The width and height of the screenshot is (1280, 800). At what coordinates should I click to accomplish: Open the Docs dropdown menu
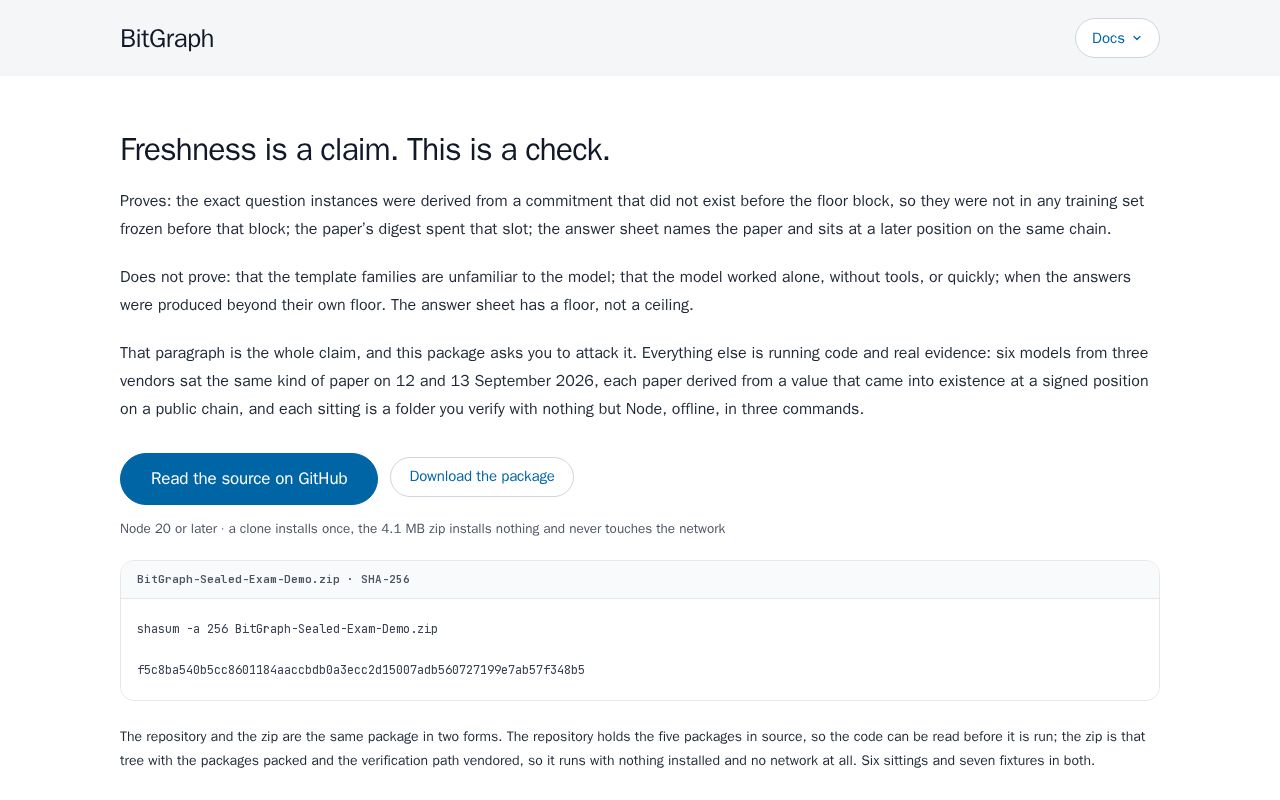pyautogui.click(x=1117, y=38)
